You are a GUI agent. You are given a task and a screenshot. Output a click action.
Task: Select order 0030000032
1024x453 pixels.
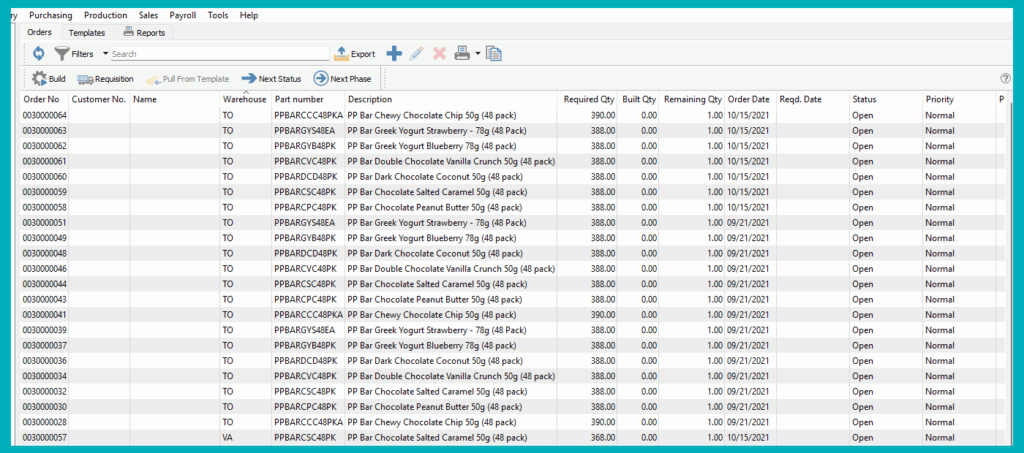[512, 392]
